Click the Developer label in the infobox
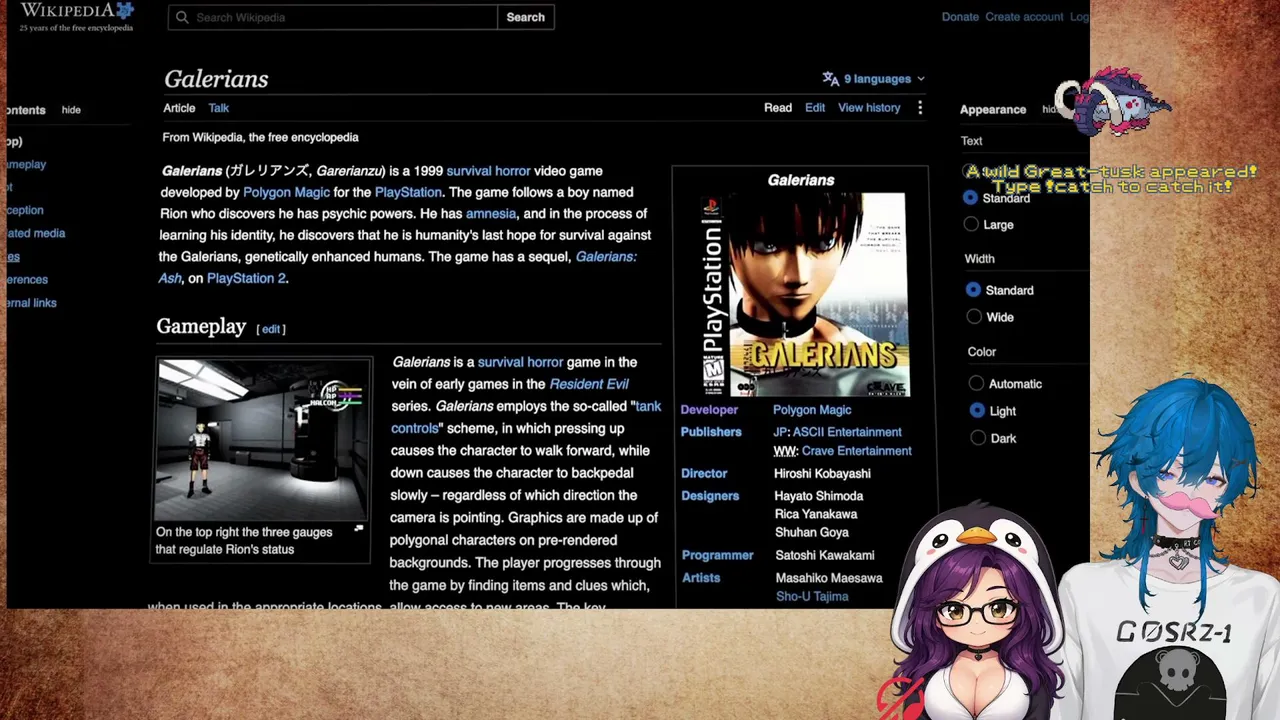The width and height of the screenshot is (1280, 720). pyautogui.click(x=709, y=410)
